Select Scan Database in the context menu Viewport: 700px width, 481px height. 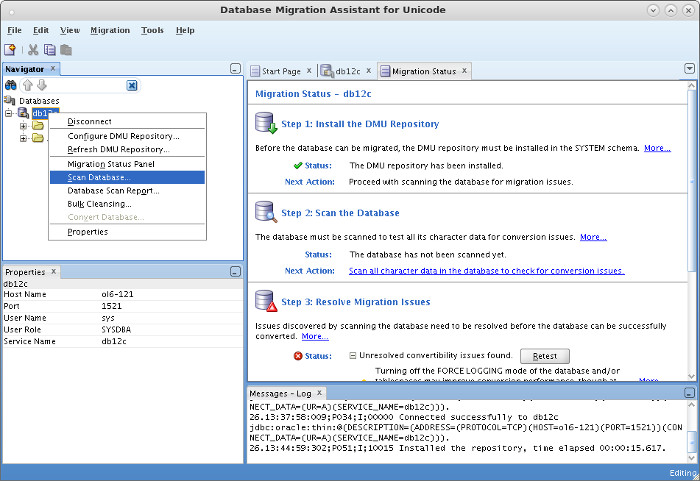pyautogui.click(x=127, y=177)
